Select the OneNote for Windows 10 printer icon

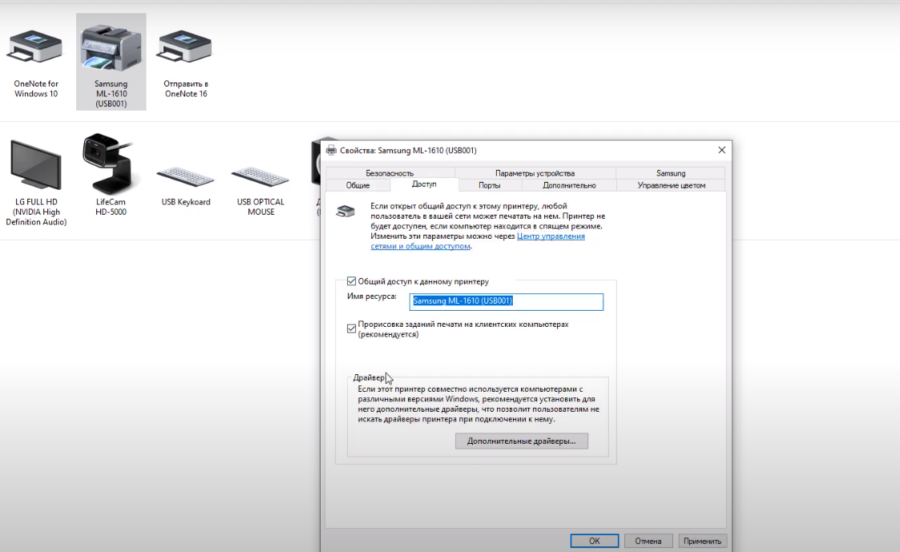36,47
